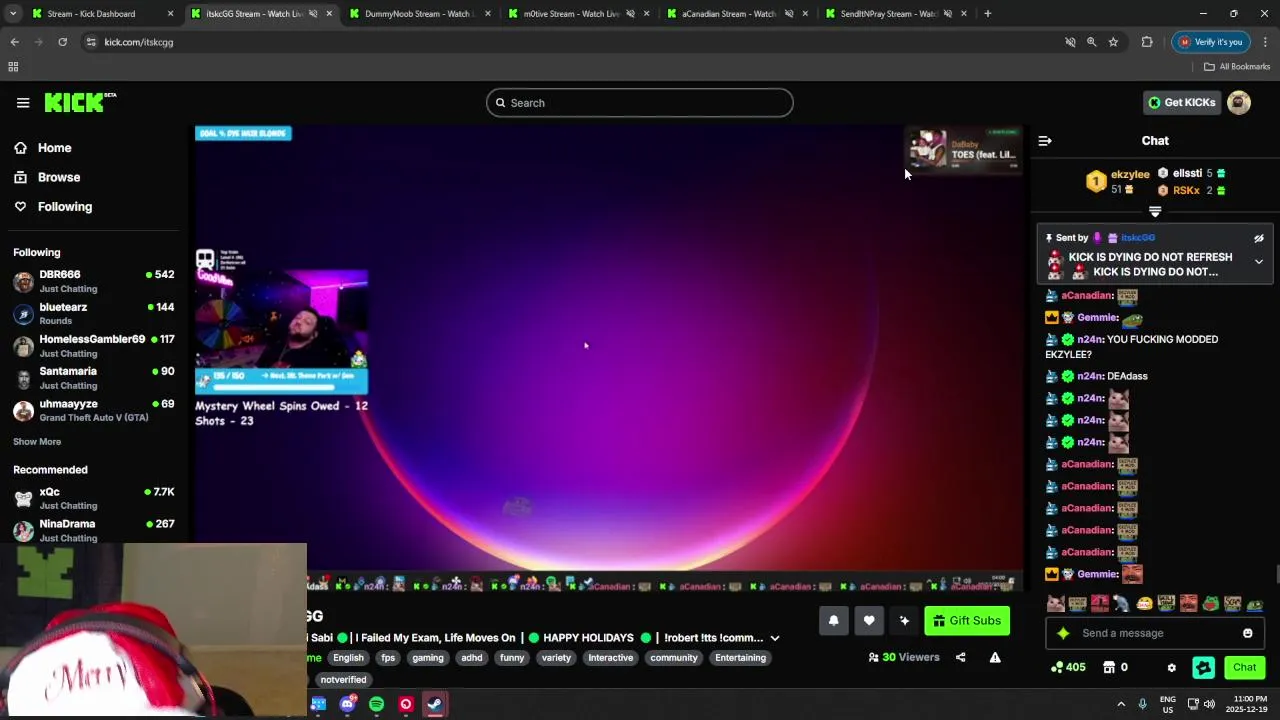
Task: Click the KICK logo
Action: coord(80,102)
